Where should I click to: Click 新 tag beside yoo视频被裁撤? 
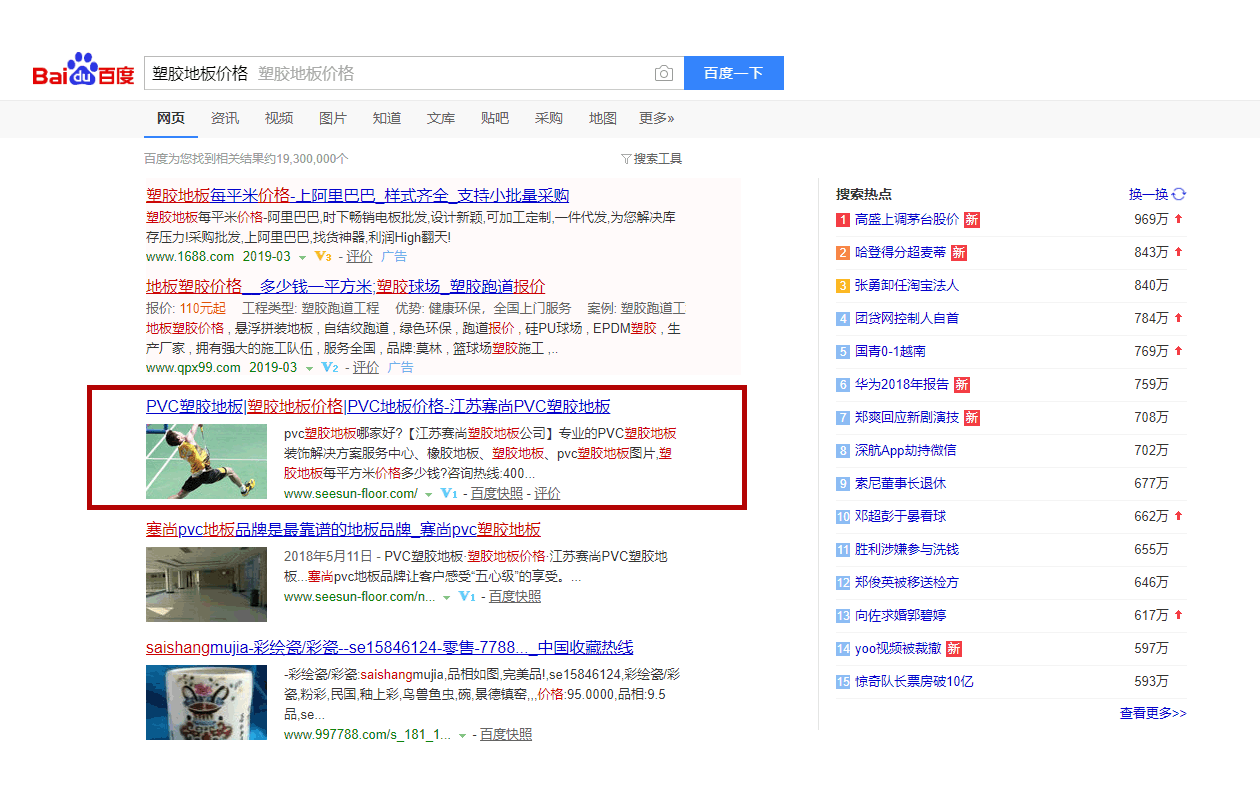point(954,648)
